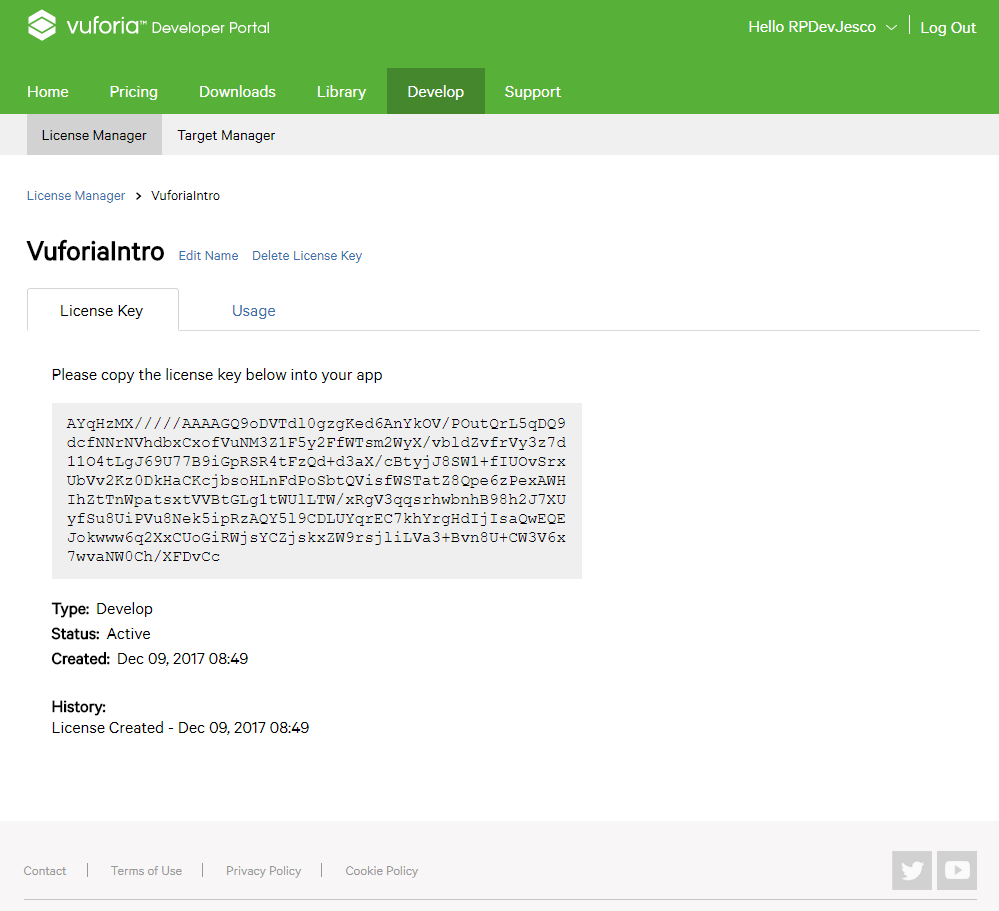Screen dimensions: 999x911
Task: Open the Cookie Policy footer link
Action: (x=382, y=871)
